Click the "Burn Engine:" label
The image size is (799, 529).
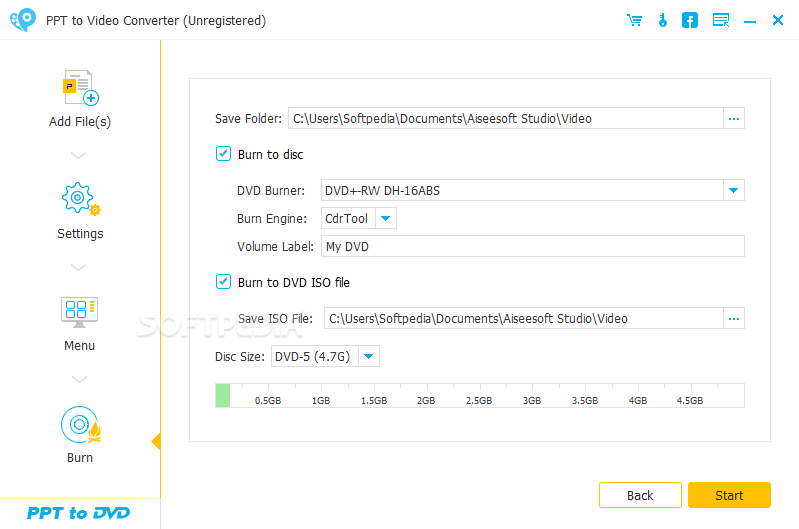(272, 219)
